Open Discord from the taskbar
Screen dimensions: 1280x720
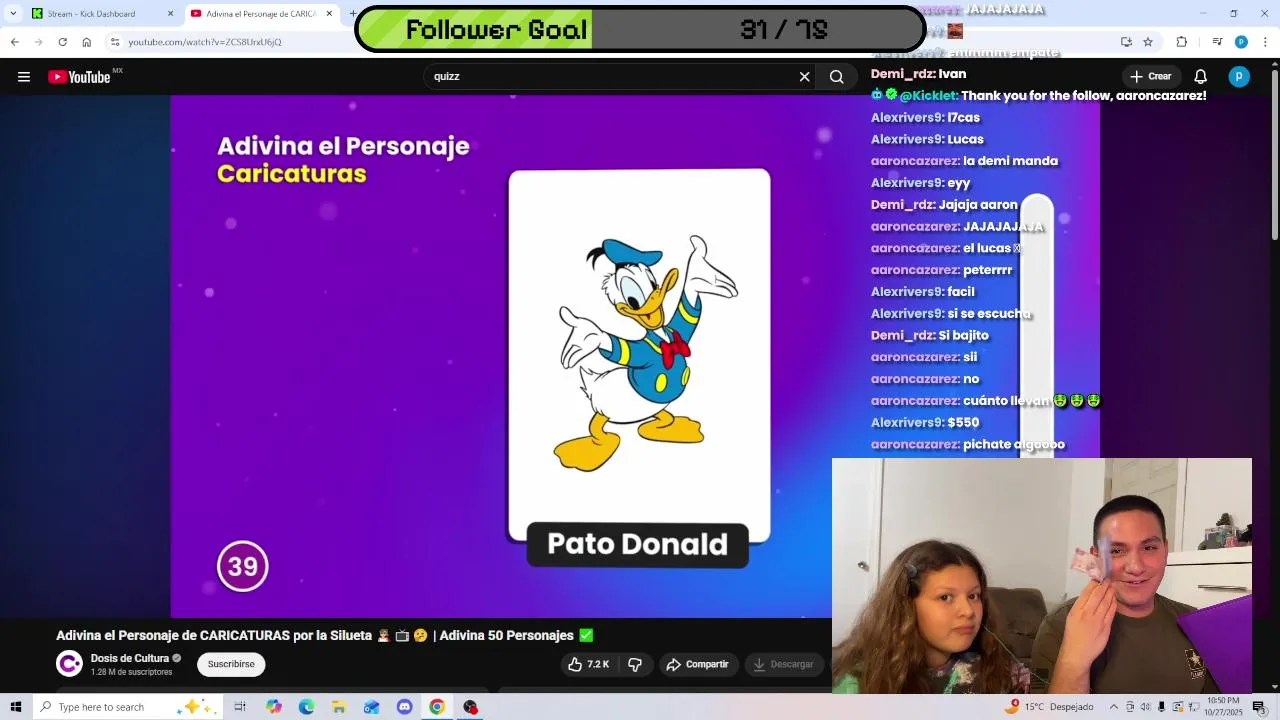[404, 707]
